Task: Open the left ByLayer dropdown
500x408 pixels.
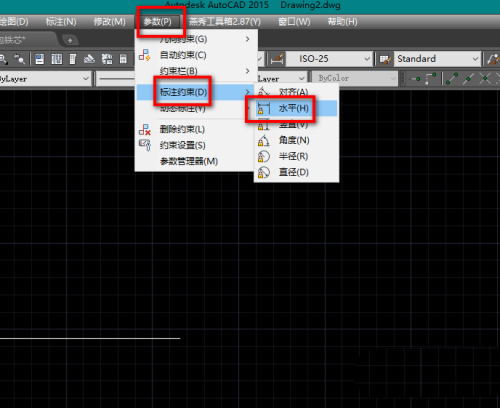Action: point(45,79)
